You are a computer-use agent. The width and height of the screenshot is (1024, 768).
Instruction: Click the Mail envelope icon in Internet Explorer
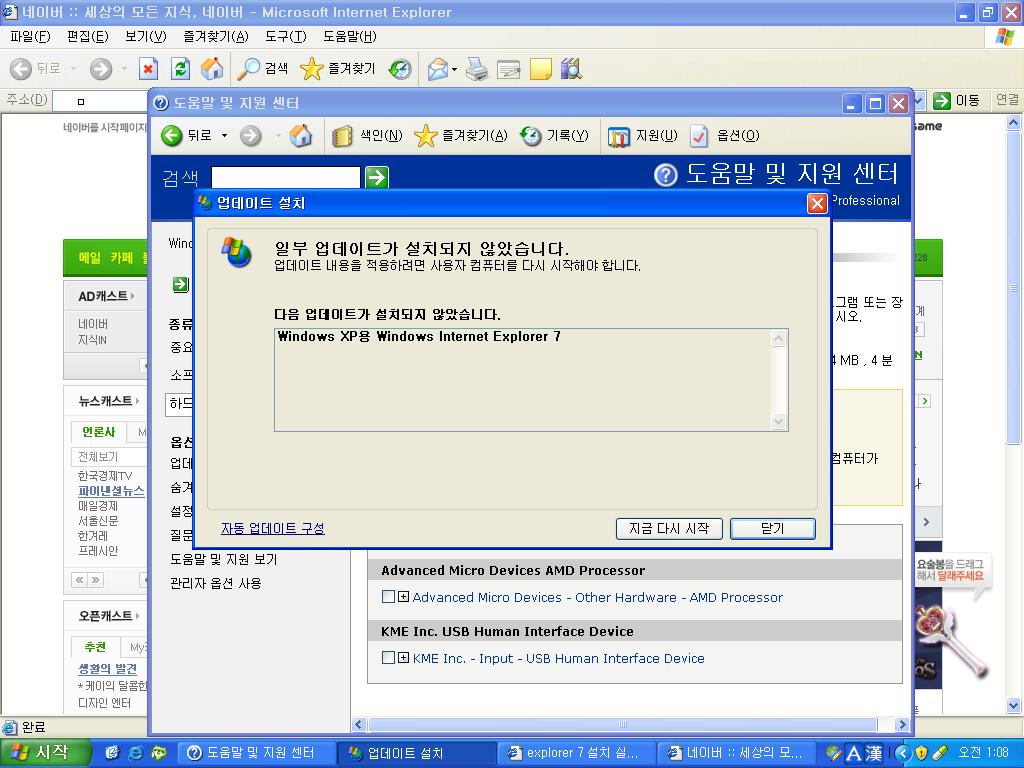point(437,69)
